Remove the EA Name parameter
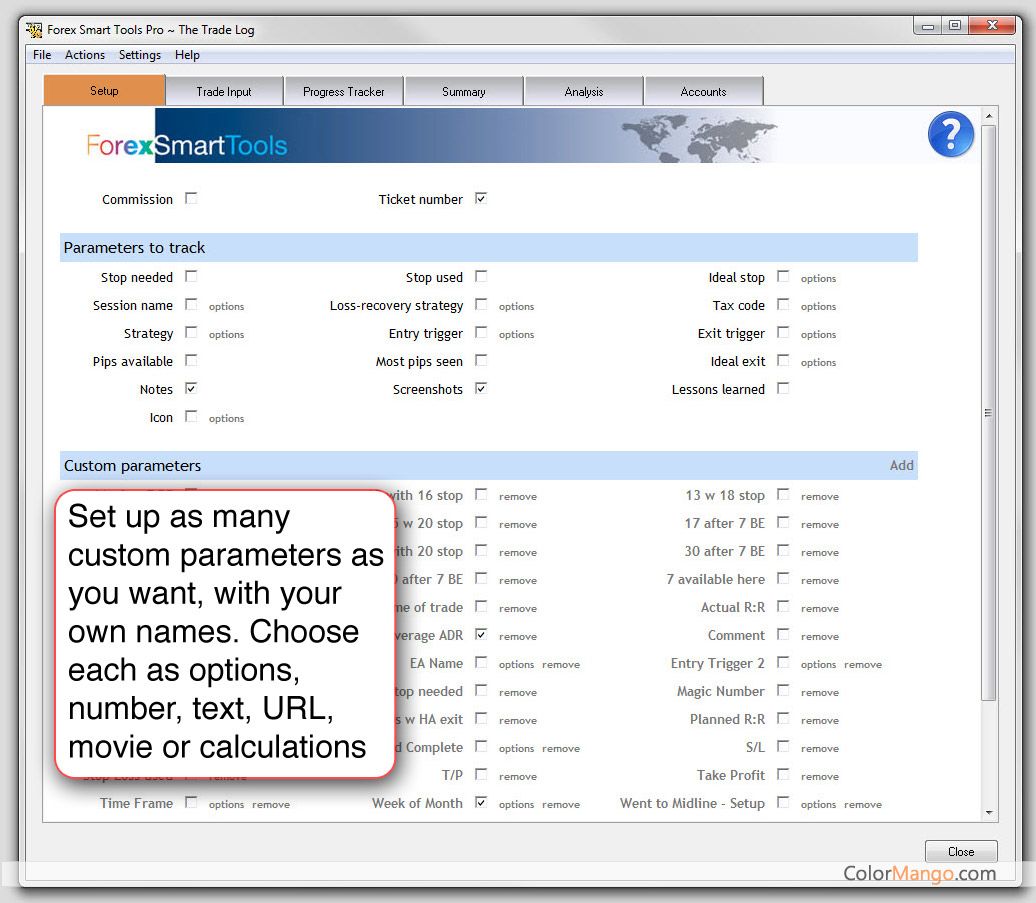The width and height of the screenshot is (1036, 903). 561,665
